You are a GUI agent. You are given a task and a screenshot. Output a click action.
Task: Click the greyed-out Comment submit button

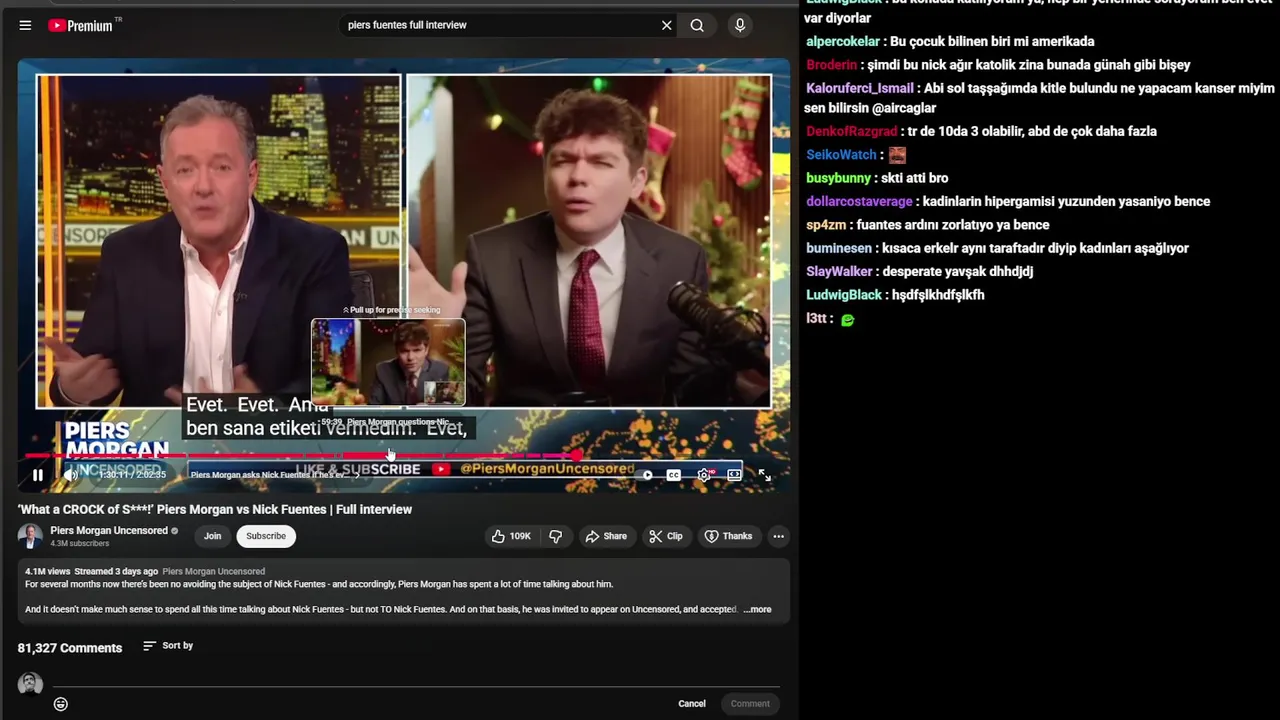[750, 704]
